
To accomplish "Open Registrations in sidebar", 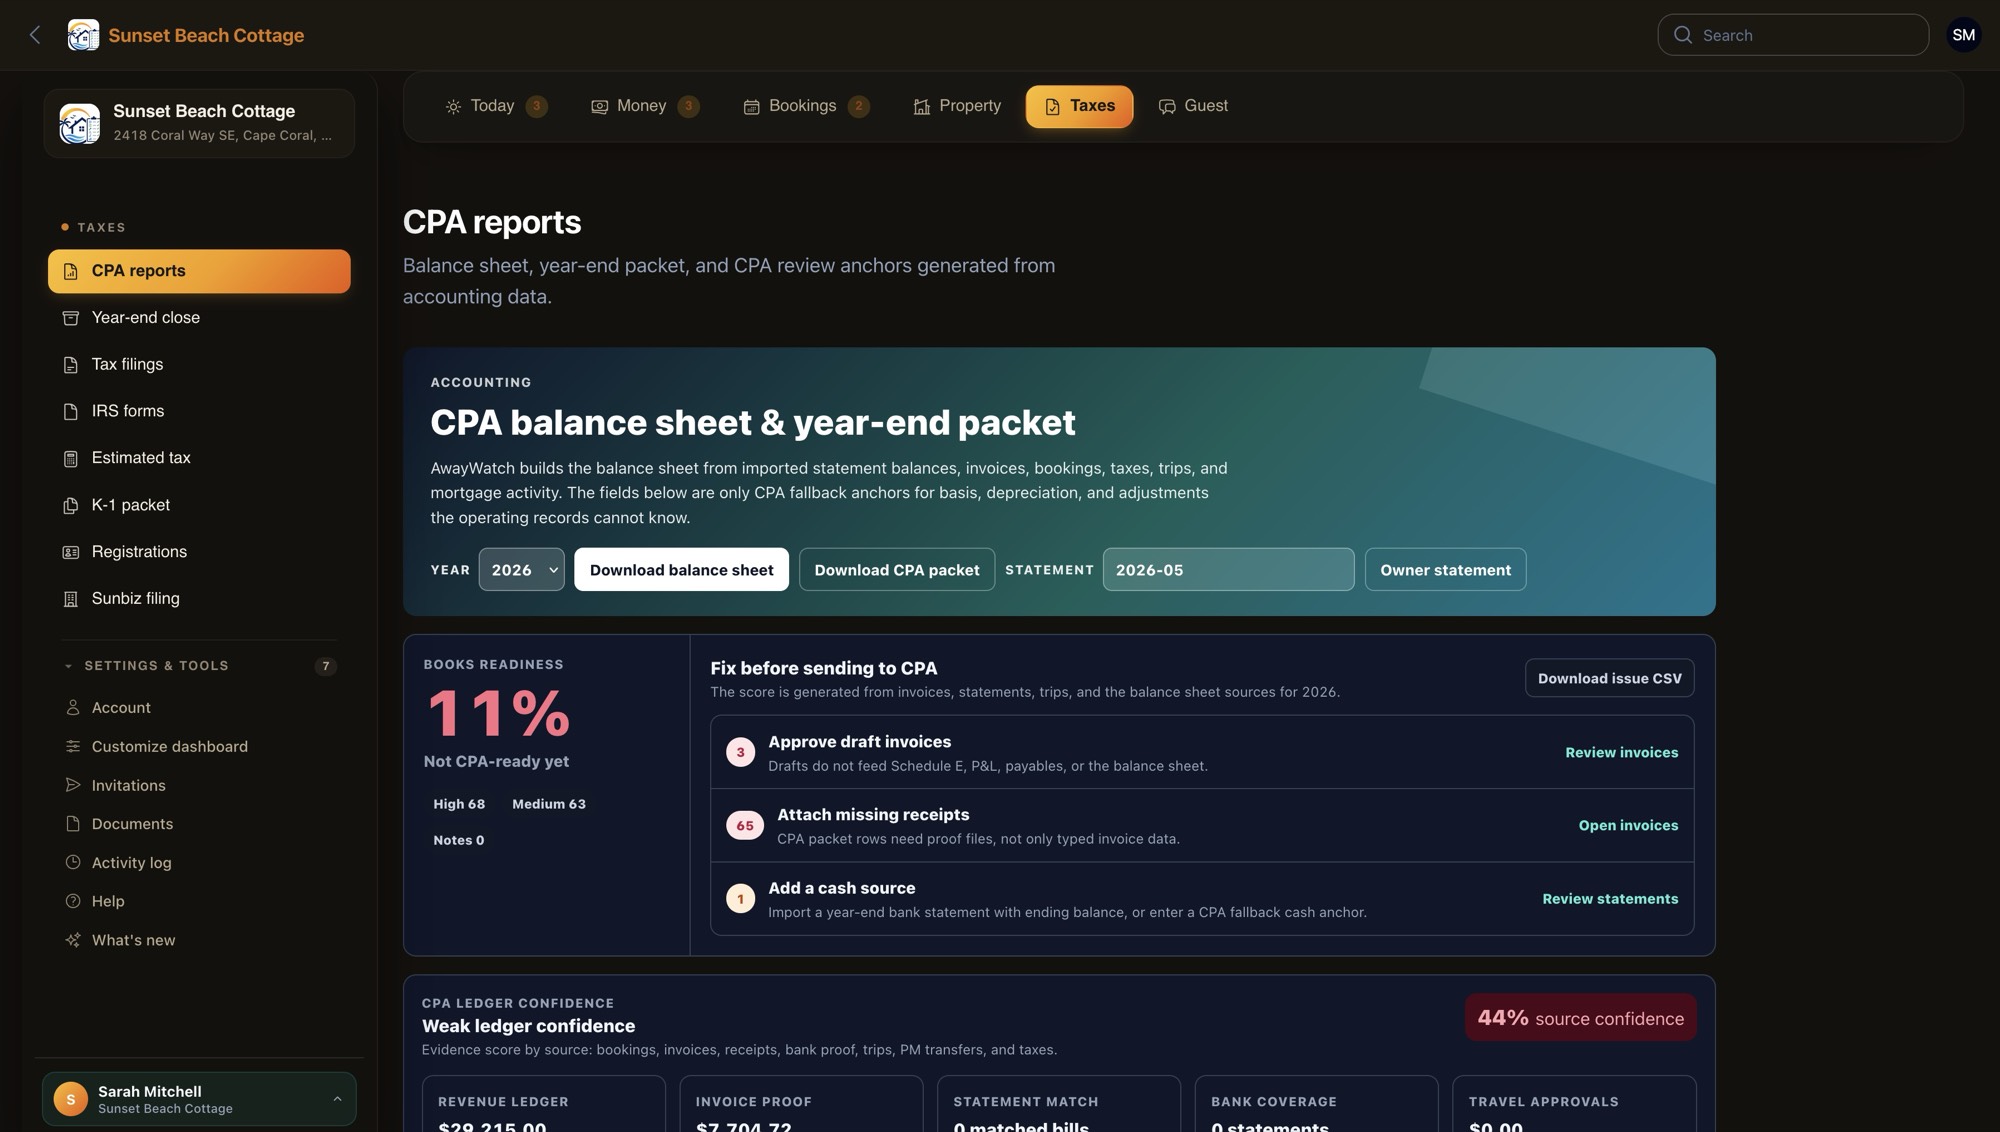I will (199, 552).
